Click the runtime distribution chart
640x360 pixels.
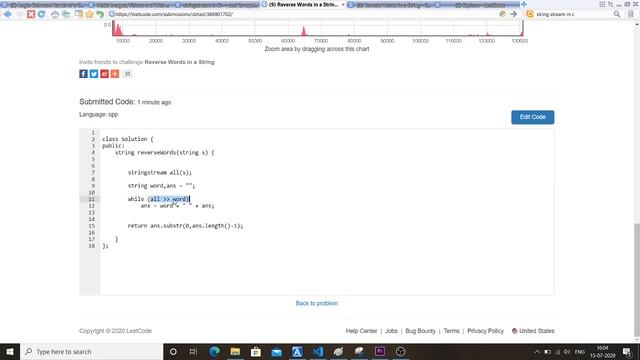pos(318,29)
